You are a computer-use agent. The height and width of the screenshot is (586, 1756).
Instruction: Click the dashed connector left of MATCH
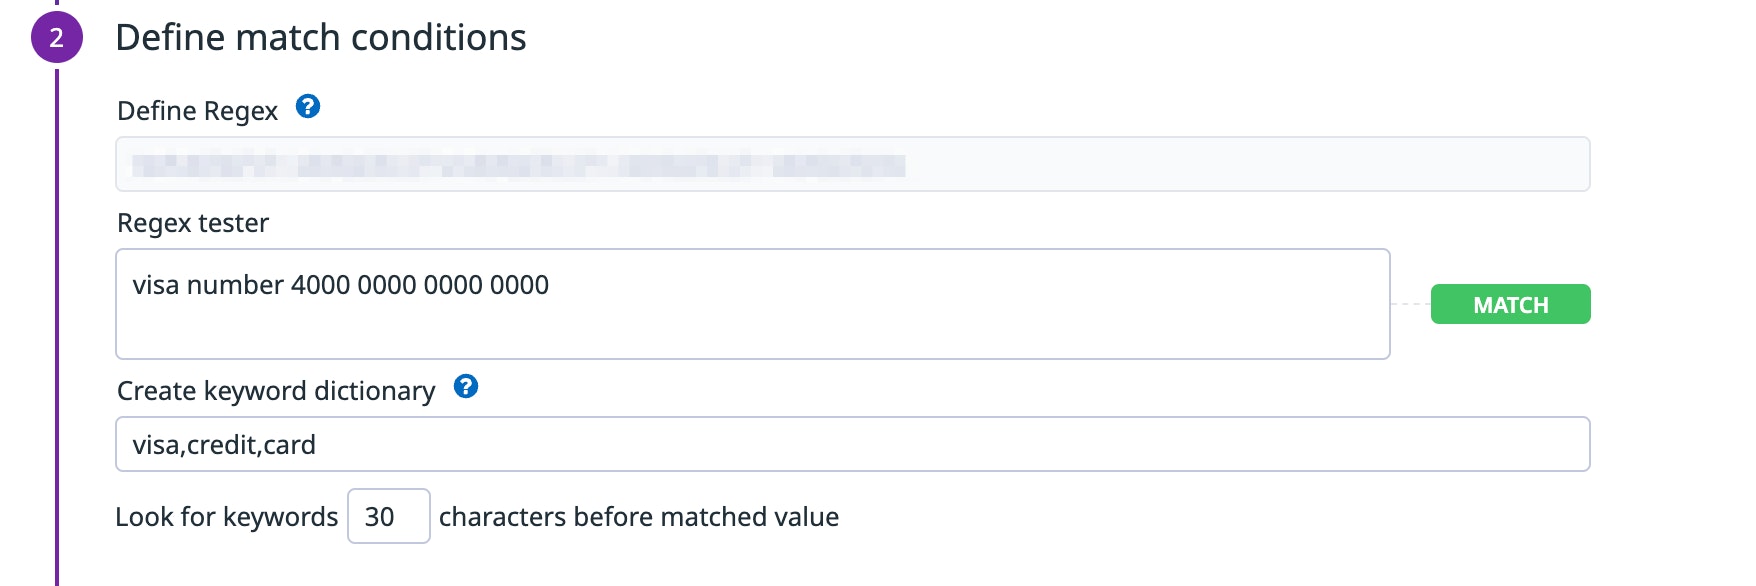tap(1410, 304)
